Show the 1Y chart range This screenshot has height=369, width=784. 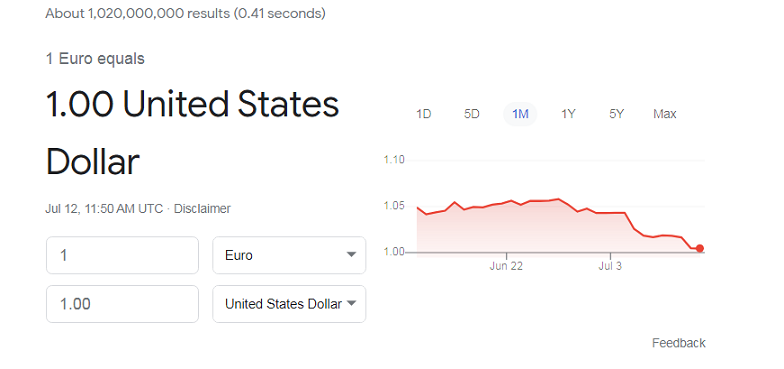coord(568,114)
